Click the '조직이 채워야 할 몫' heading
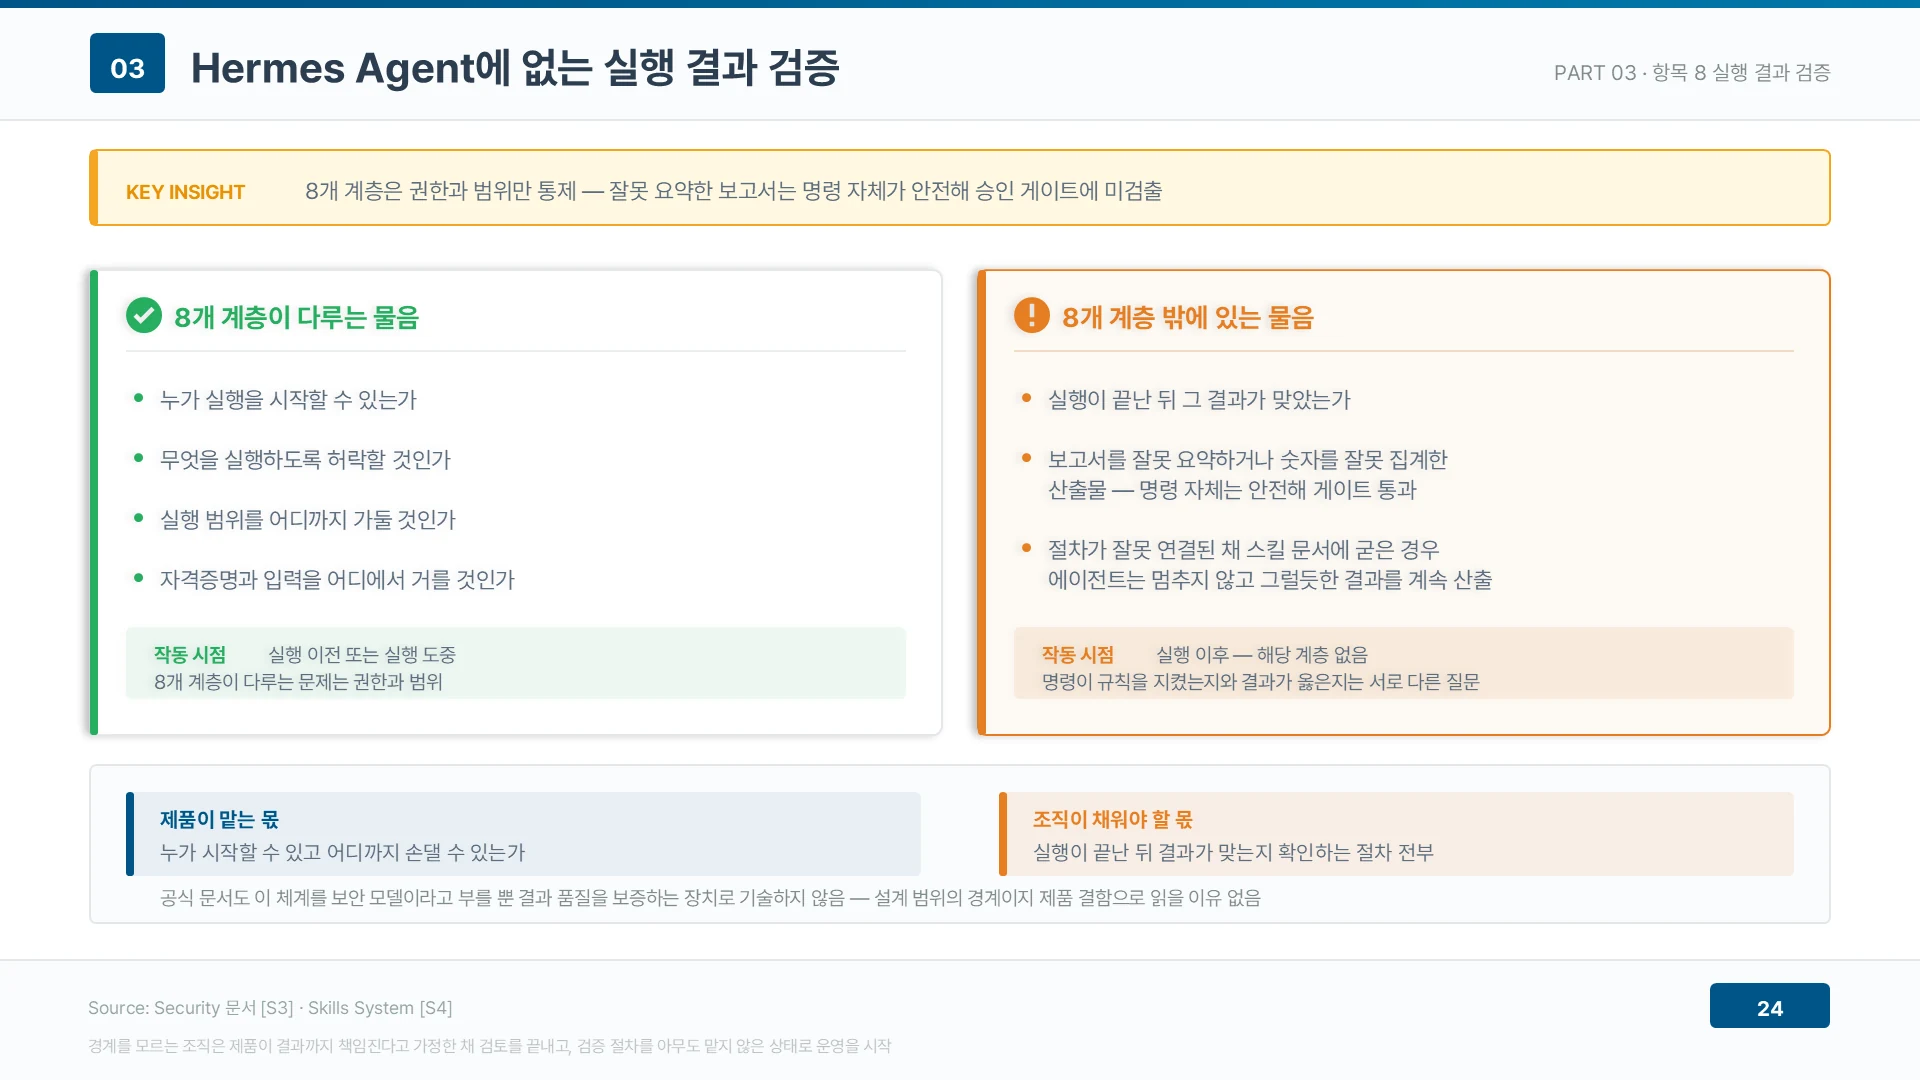This screenshot has height=1080, width=1920. (x=1113, y=820)
